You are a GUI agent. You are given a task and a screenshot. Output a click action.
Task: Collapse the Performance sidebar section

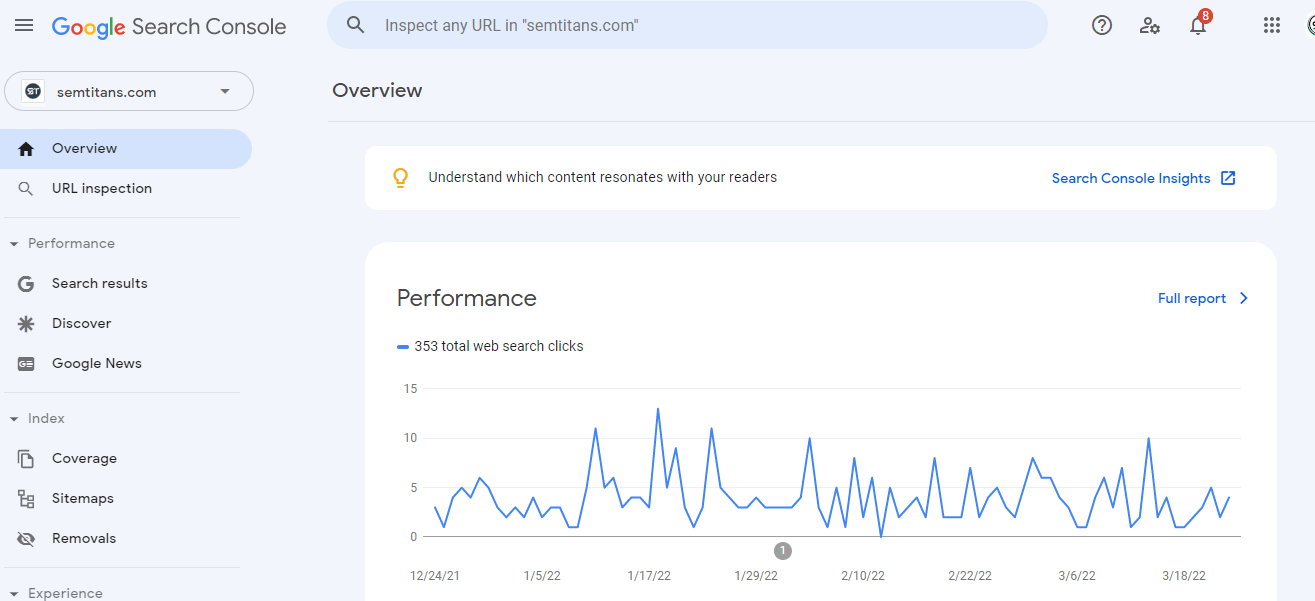[x=14, y=243]
